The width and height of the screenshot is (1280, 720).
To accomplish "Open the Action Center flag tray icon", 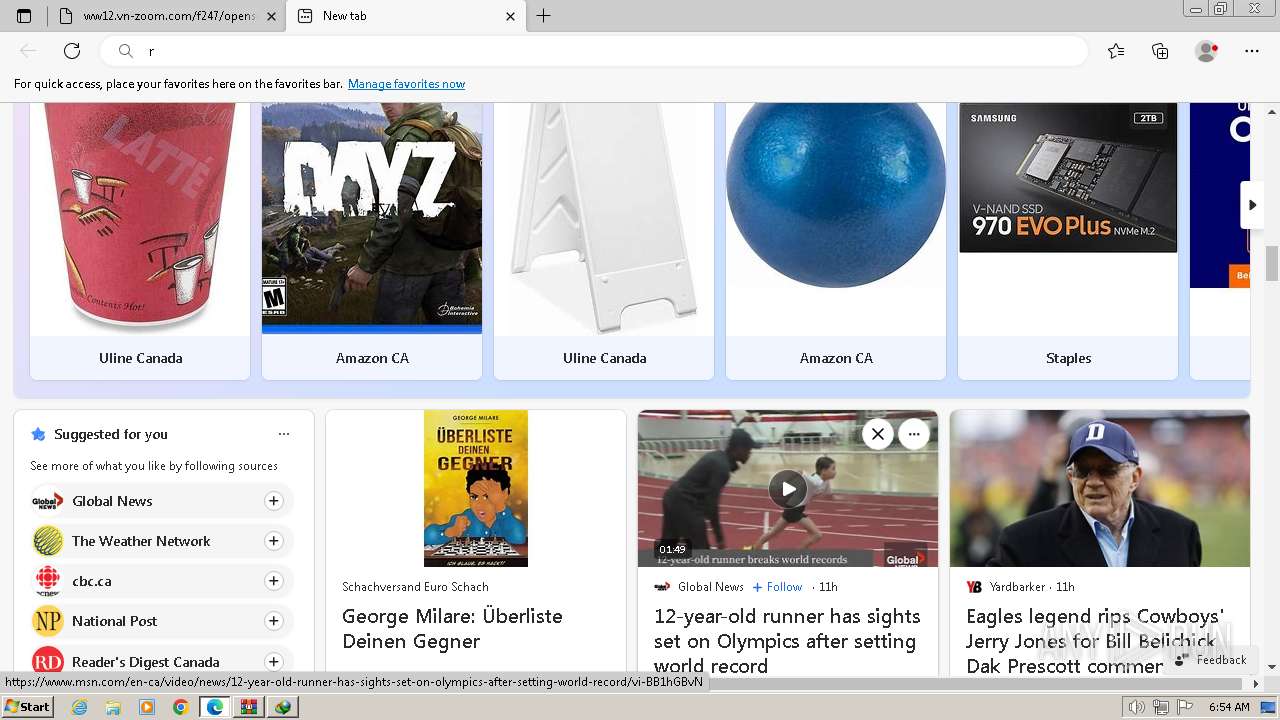I will (1185, 707).
